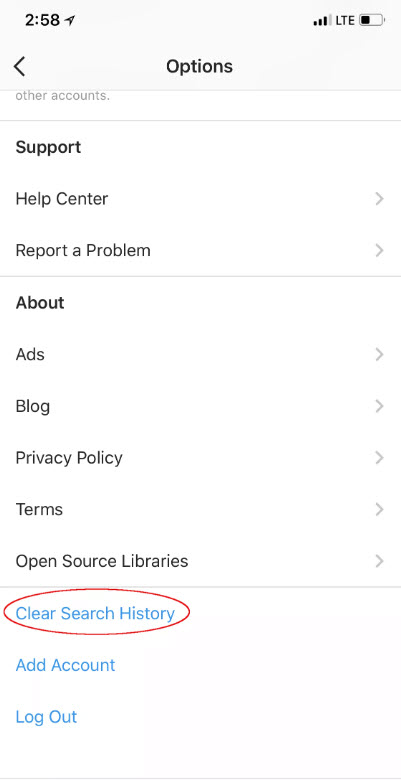Tap the chevron beside Terms
401x780 pixels.
coord(380,509)
